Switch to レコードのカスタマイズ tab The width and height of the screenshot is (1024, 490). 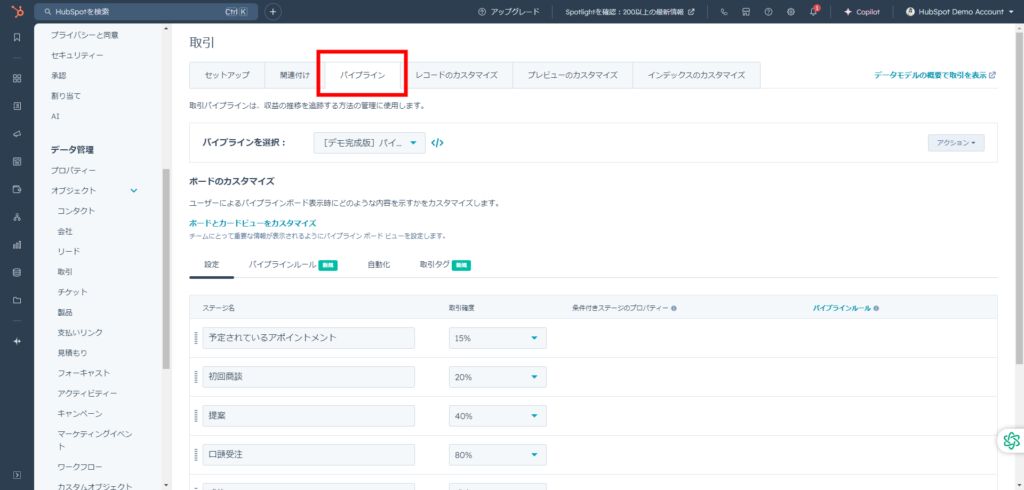point(456,75)
